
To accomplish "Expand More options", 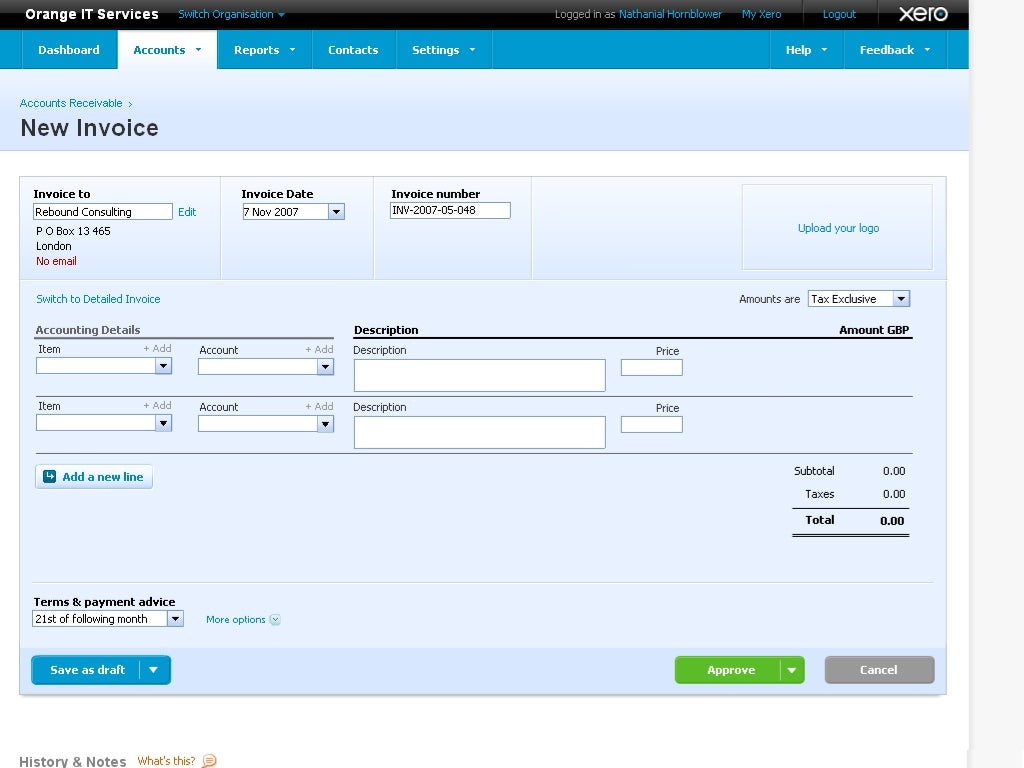I will tap(243, 619).
